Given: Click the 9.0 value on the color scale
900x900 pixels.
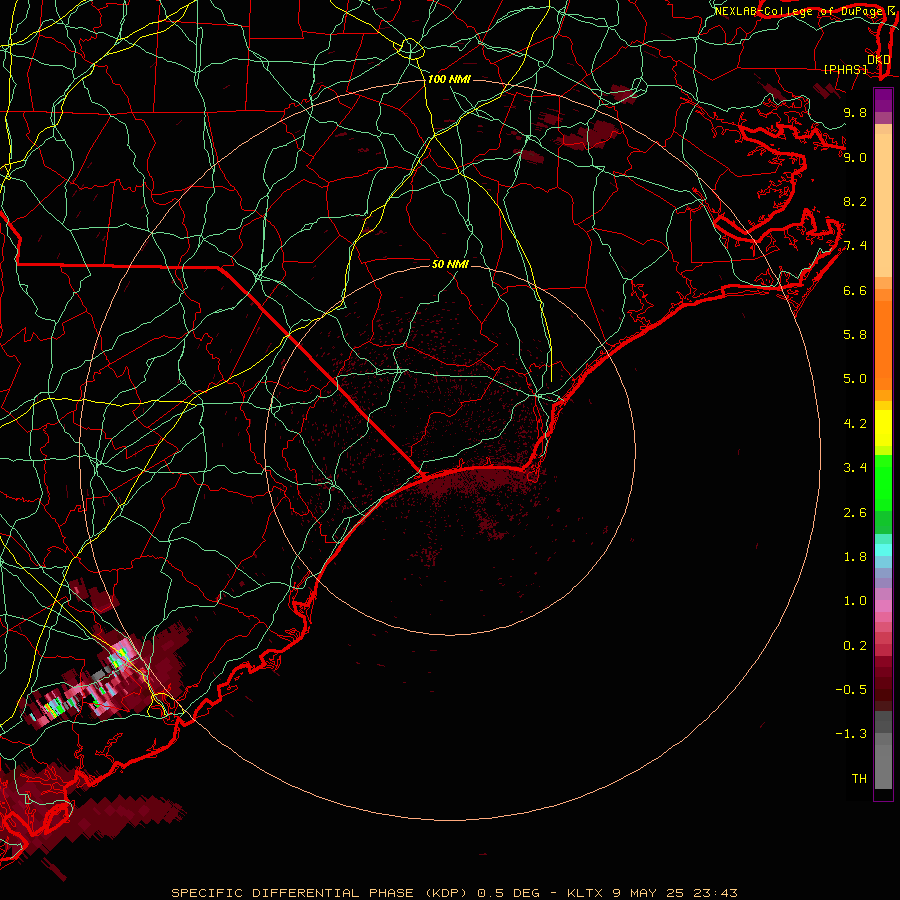Looking at the screenshot, I should (855, 157).
